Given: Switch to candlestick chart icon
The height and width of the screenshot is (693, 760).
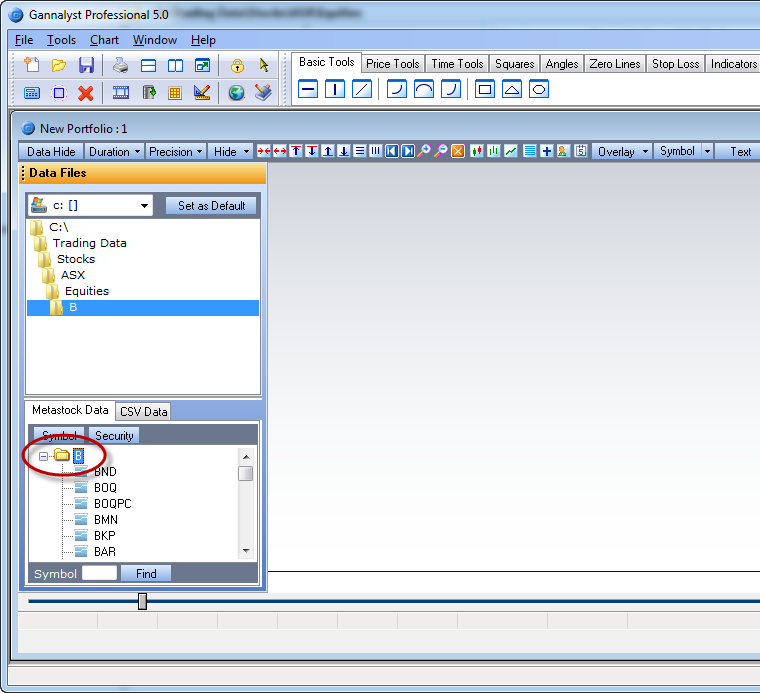Looking at the screenshot, I should coord(477,151).
